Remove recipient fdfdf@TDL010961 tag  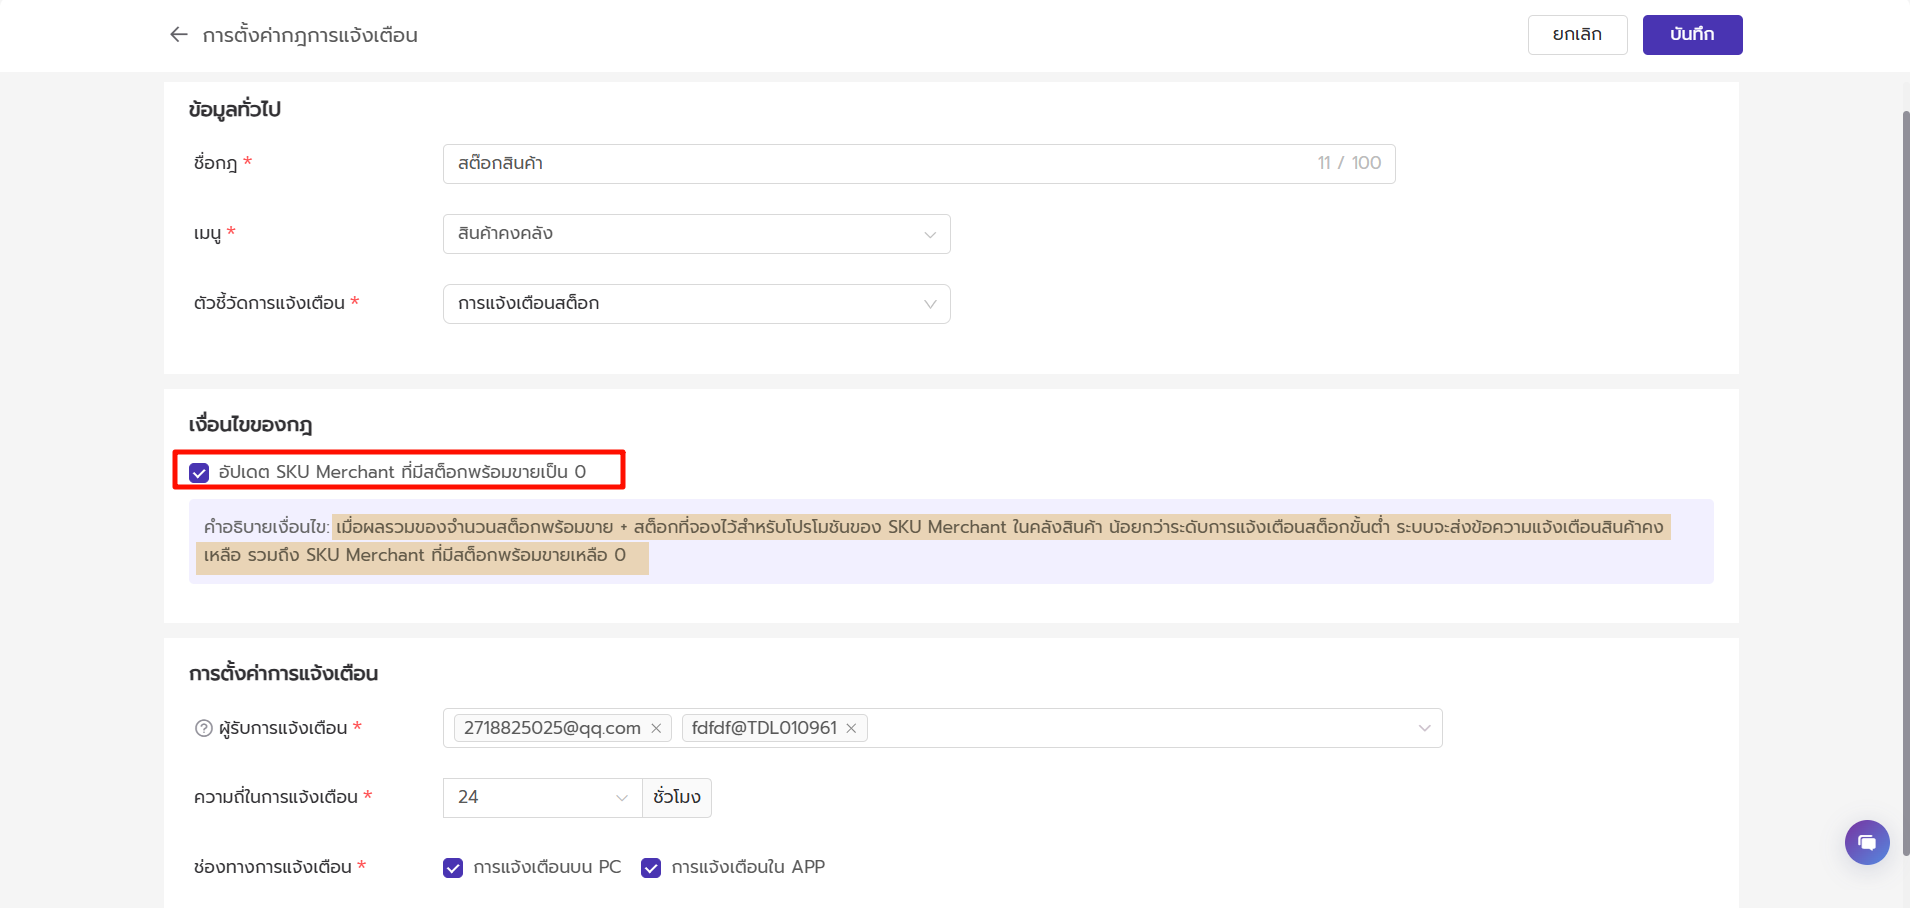[851, 729]
